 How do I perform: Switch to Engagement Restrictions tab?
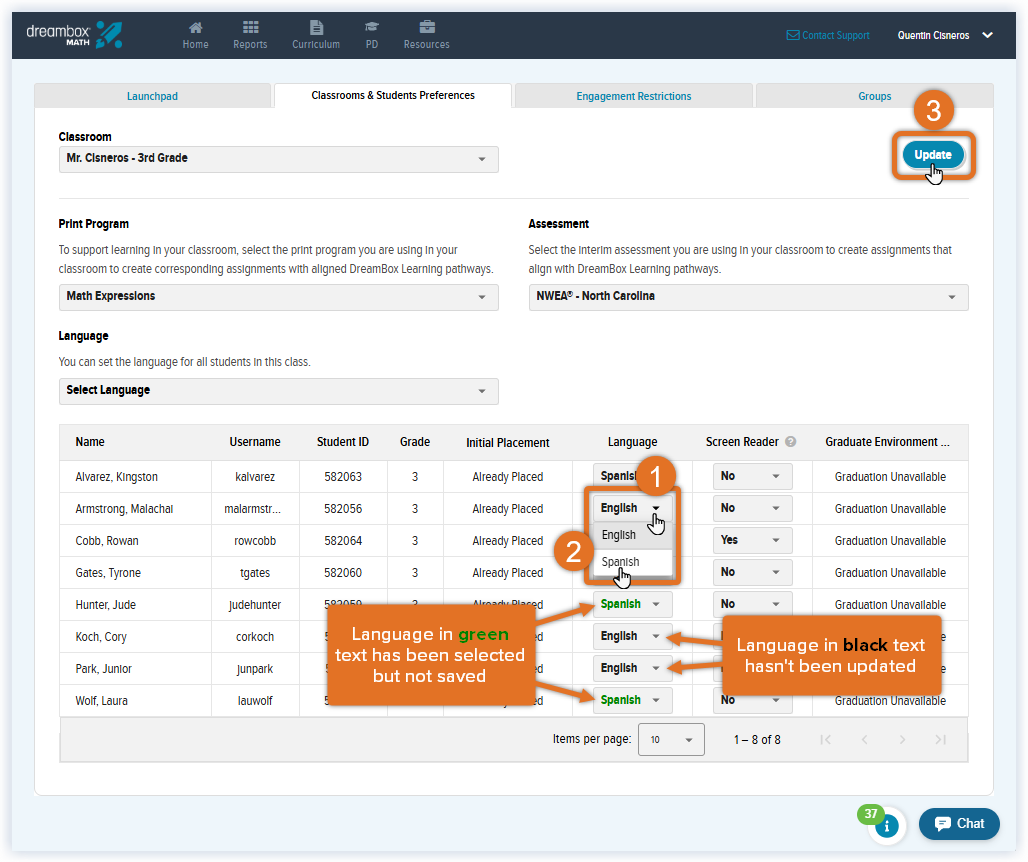tap(633, 96)
